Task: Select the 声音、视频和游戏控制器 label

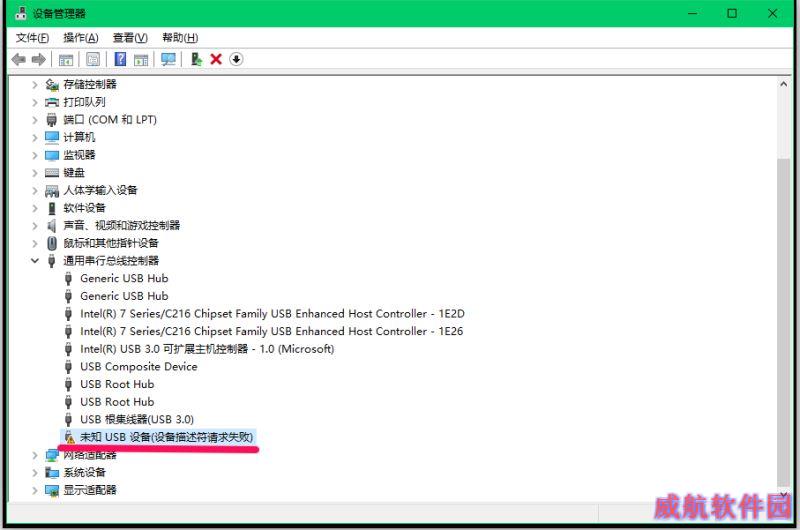Action: [x=121, y=225]
